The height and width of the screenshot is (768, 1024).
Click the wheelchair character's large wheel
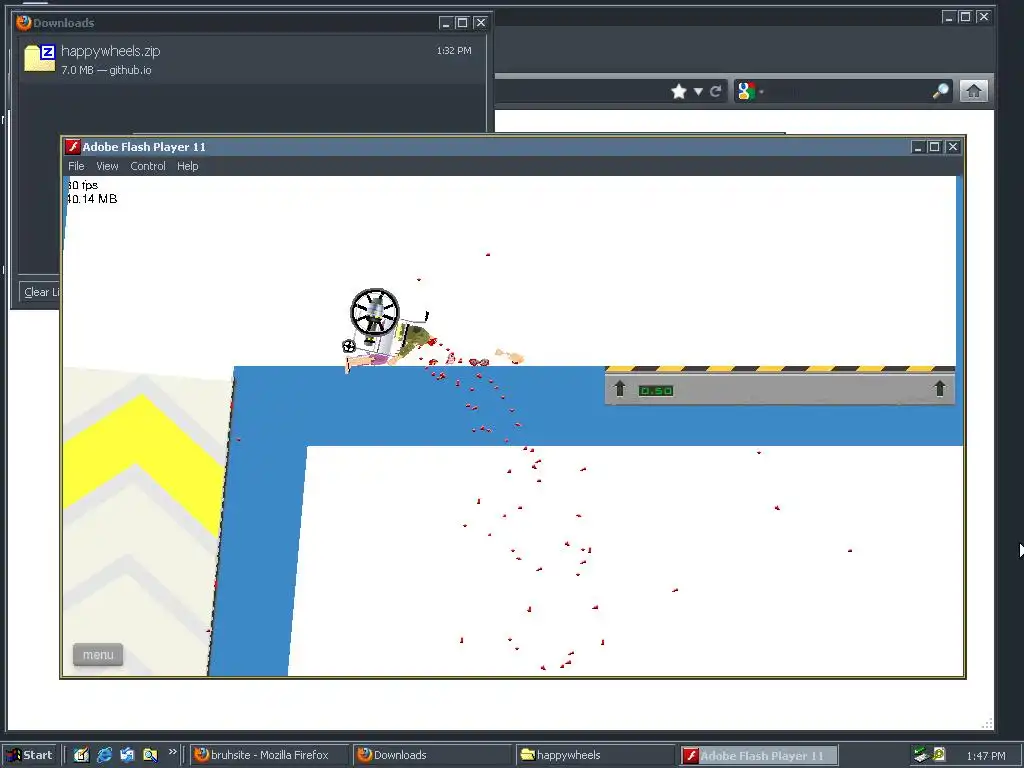[x=374, y=312]
